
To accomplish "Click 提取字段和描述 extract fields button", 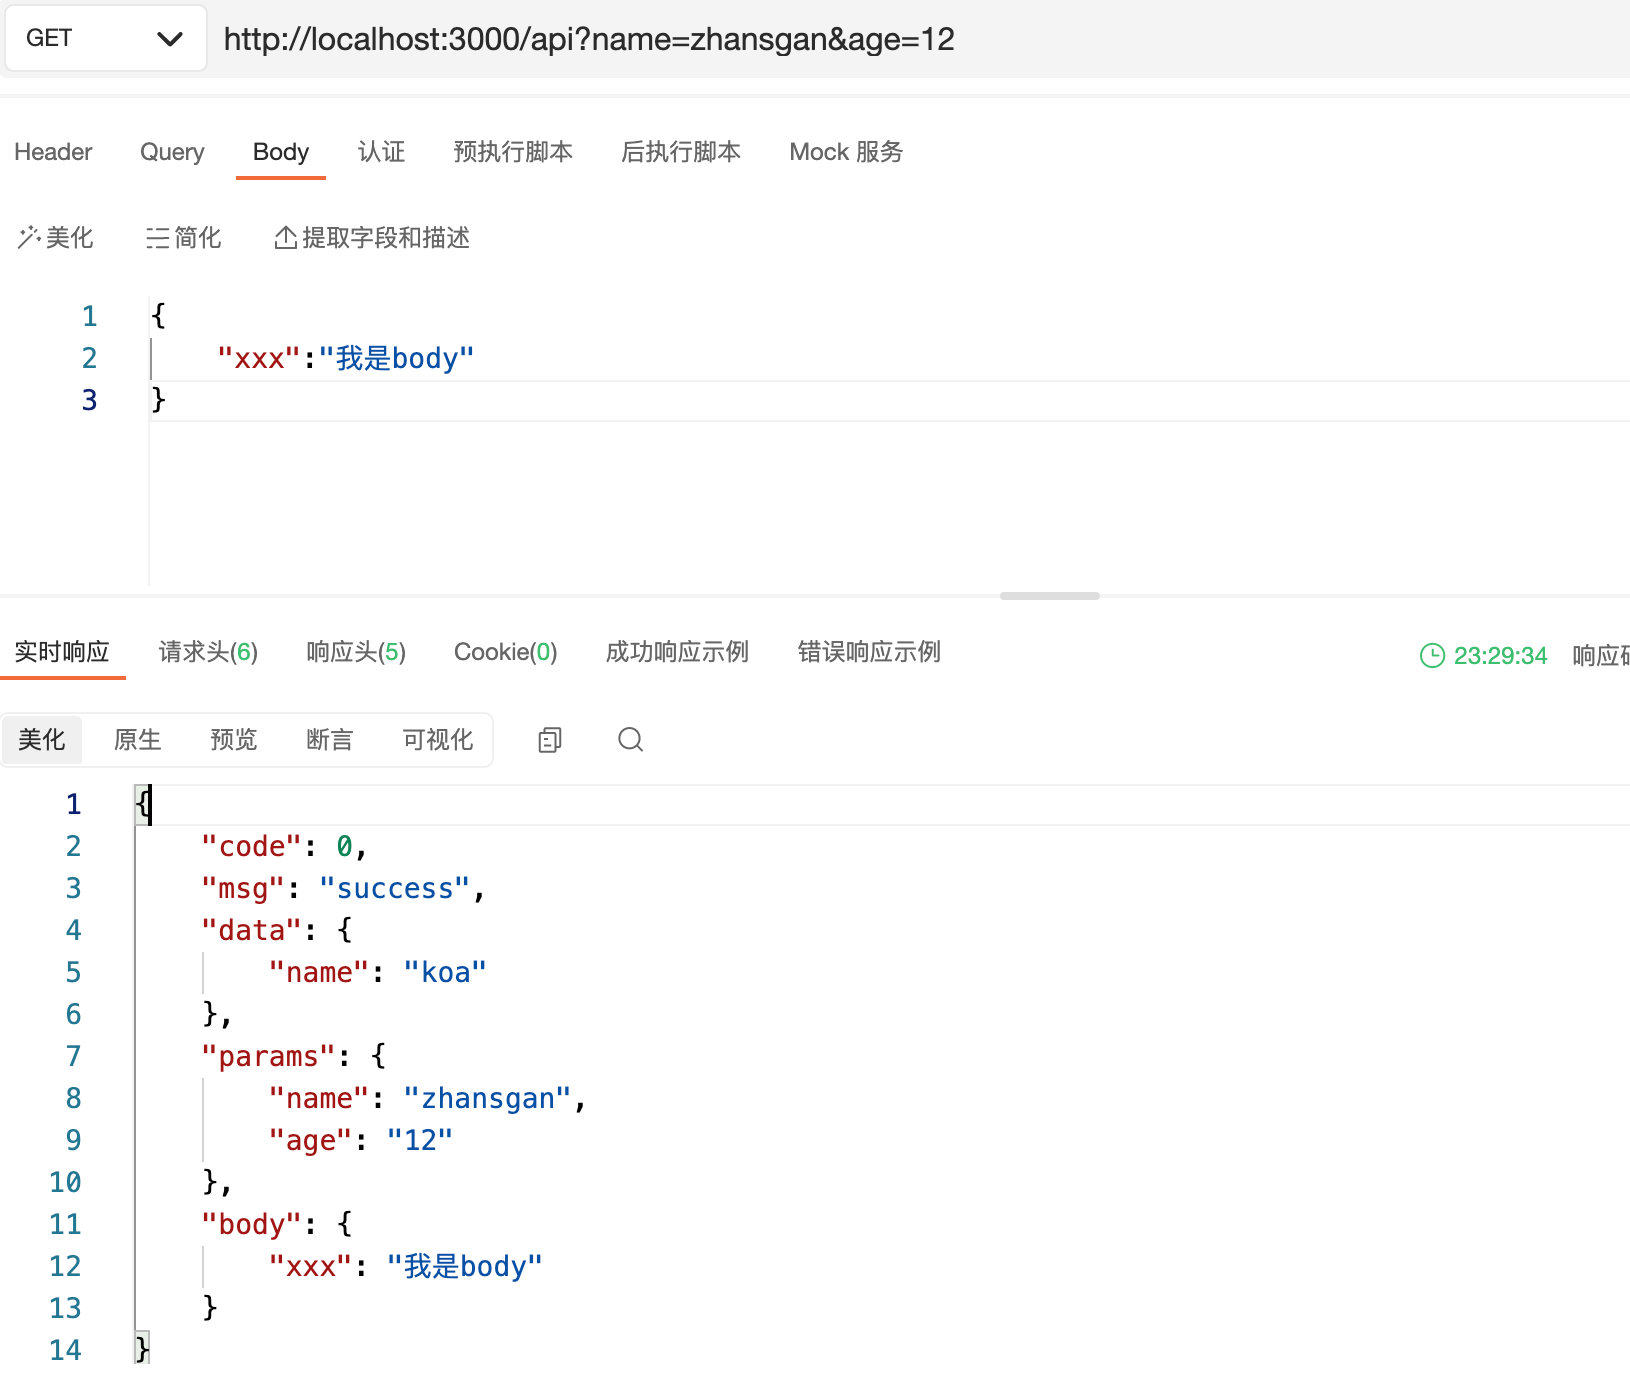I will click(x=372, y=238).
